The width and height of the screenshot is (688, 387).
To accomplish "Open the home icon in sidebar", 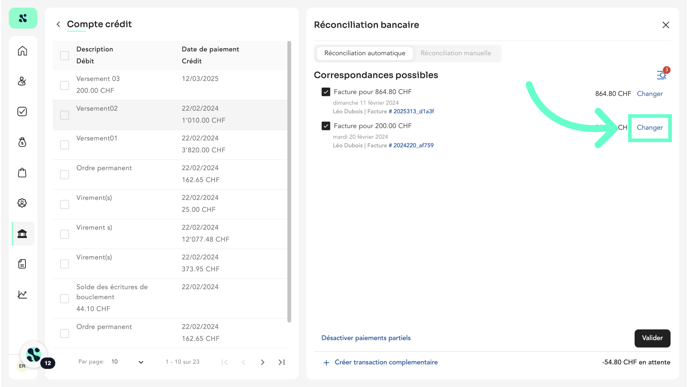I will pyautogui.click(x=22, y=51).
